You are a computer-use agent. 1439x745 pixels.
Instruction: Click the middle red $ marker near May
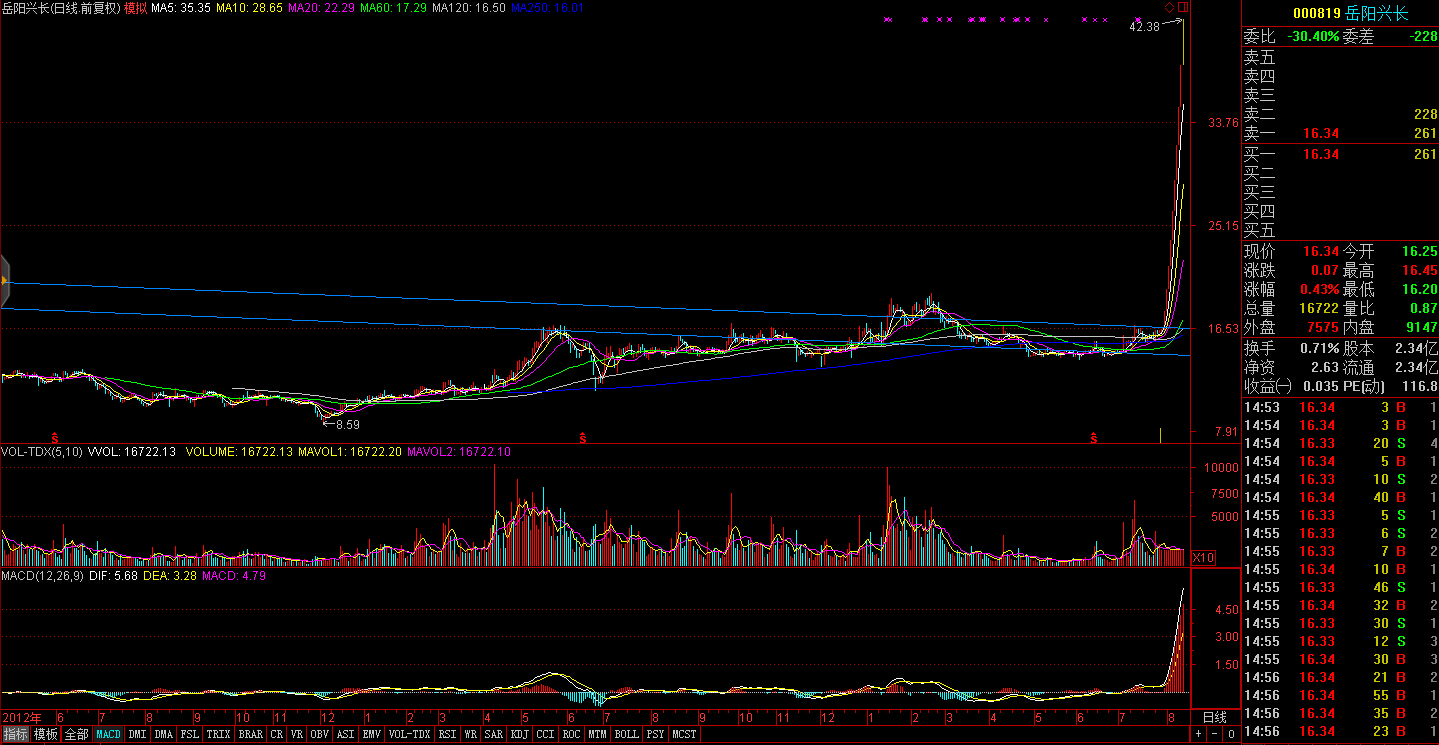(582, 438)
